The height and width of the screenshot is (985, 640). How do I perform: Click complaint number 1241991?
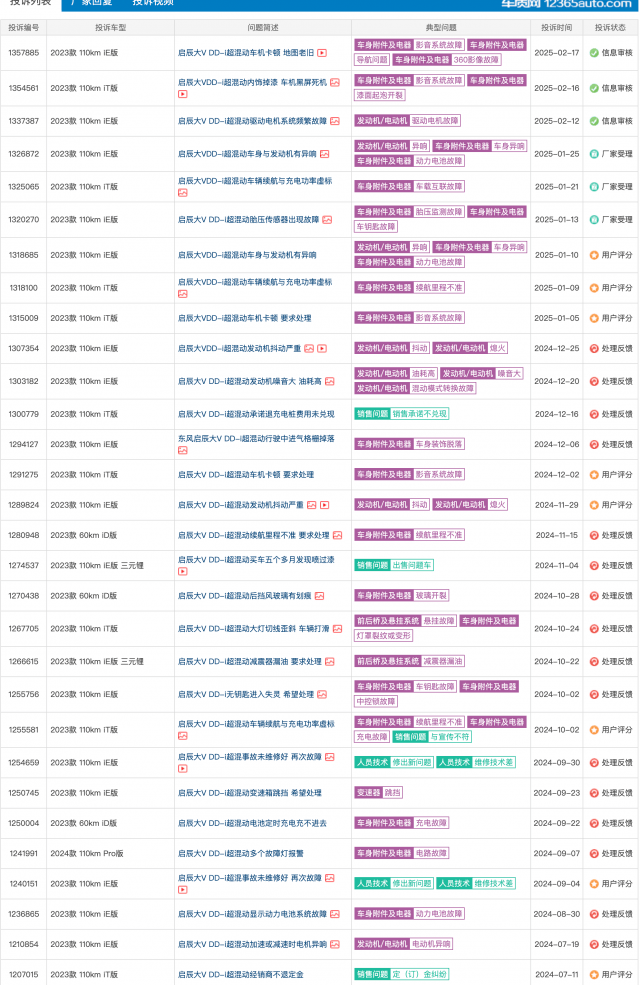point(24,854)
